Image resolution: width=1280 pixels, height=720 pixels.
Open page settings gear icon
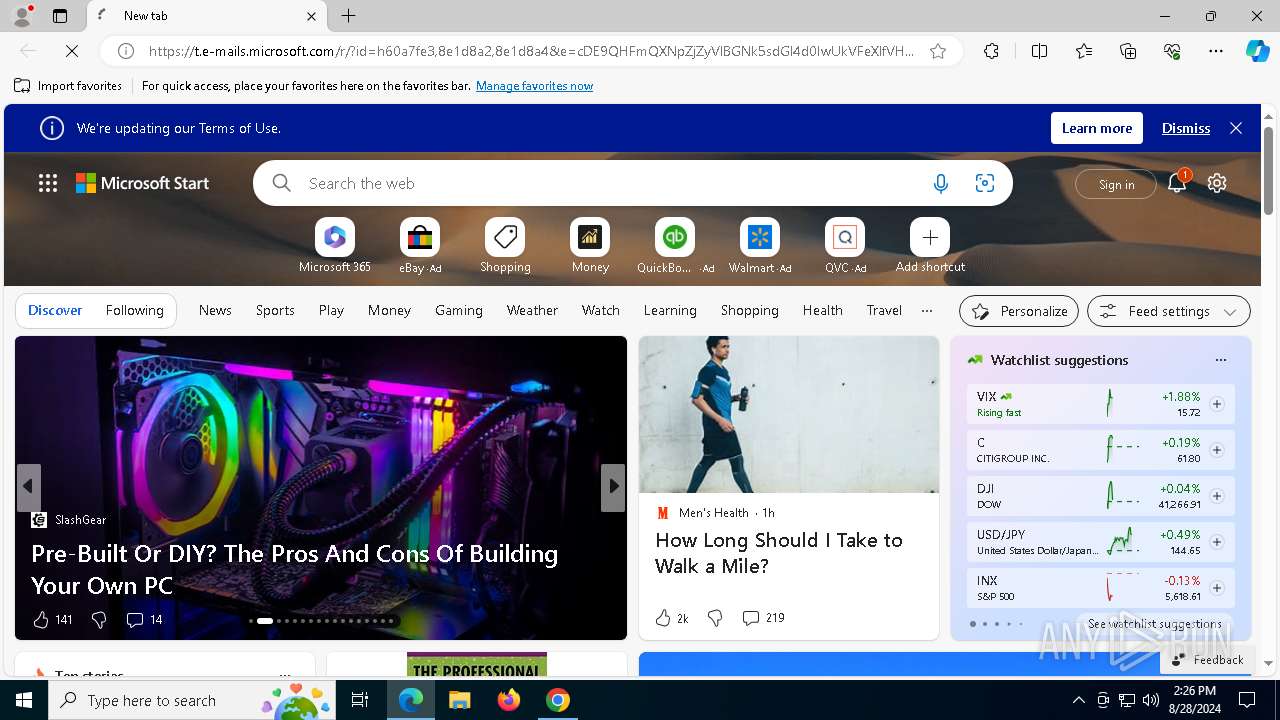tap(1217, 183)
